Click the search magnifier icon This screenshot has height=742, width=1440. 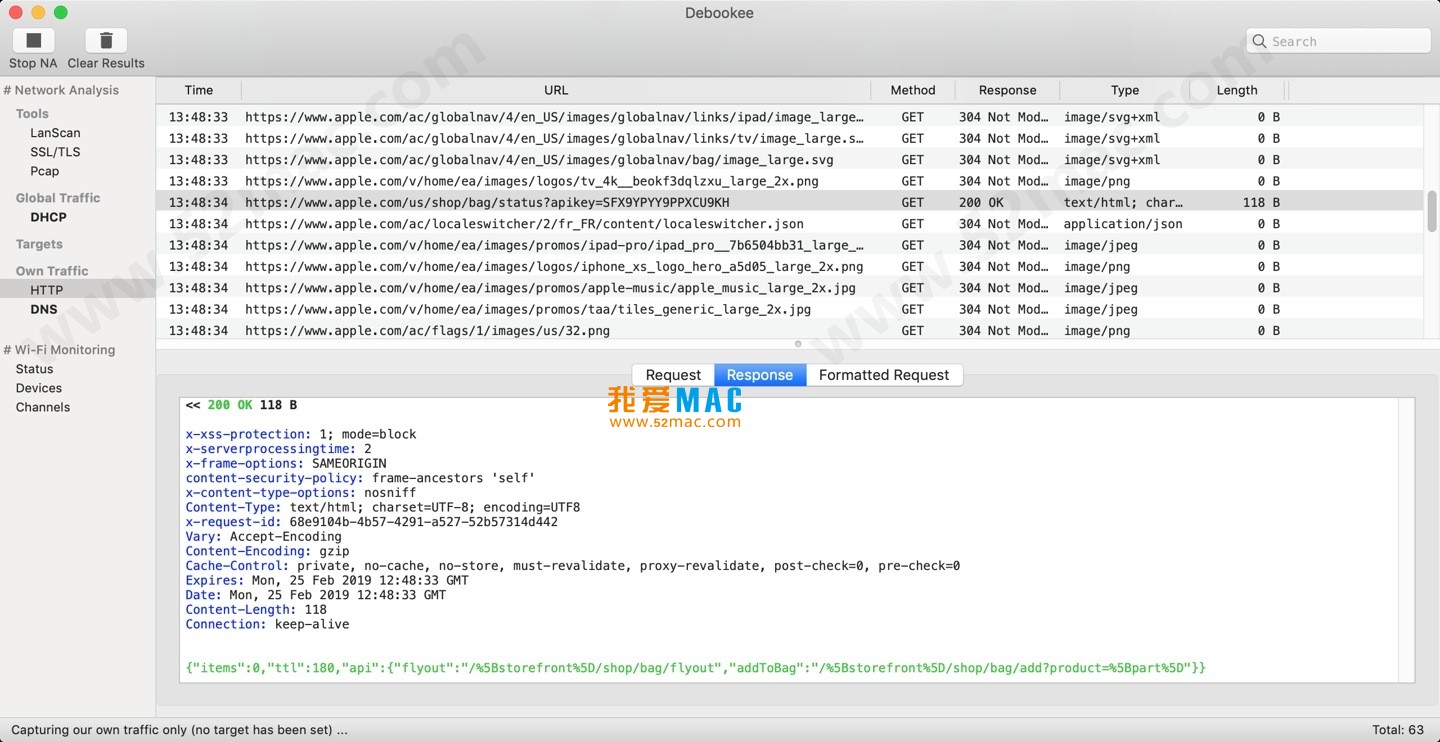point(1260,41)
